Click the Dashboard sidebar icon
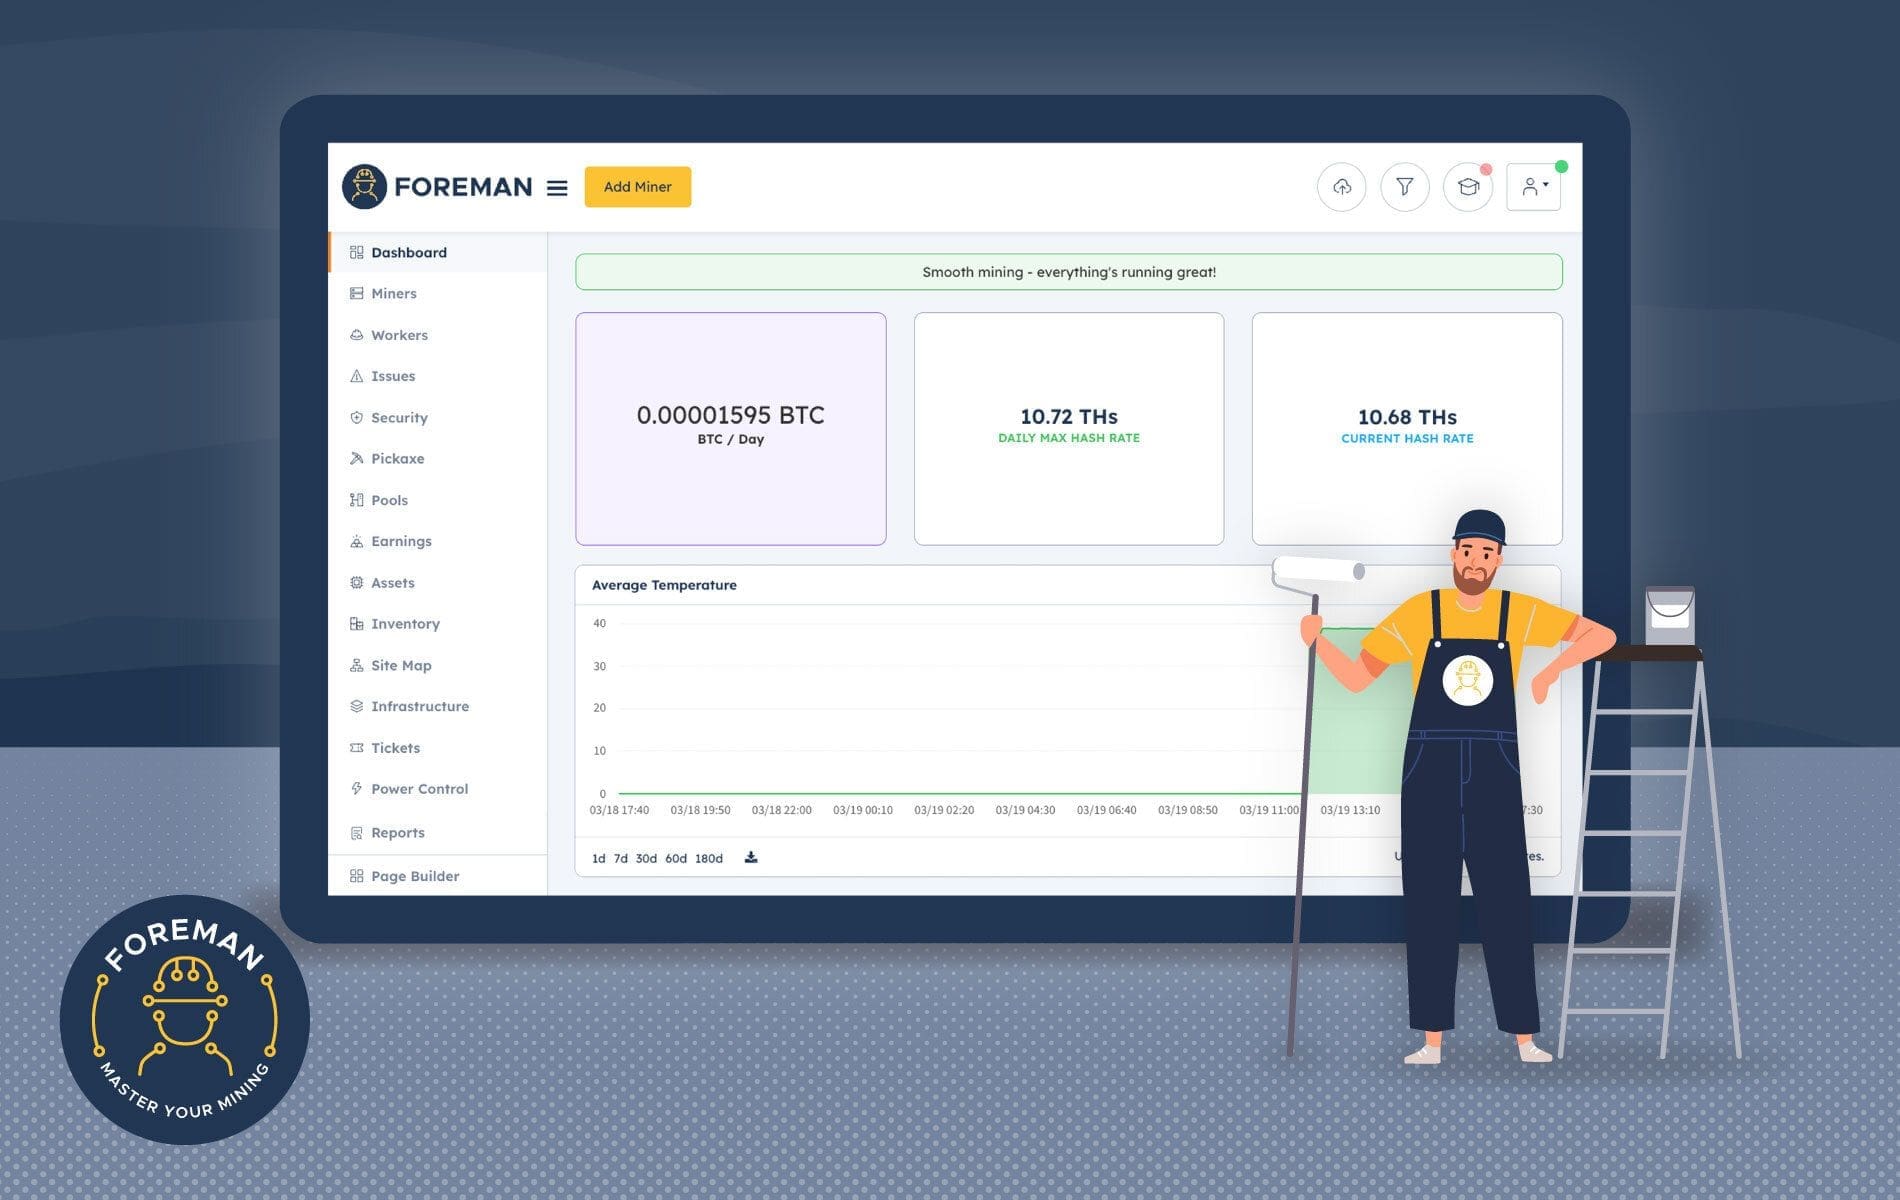The width and height of the screenshot is (1900, 1200). 356,252
